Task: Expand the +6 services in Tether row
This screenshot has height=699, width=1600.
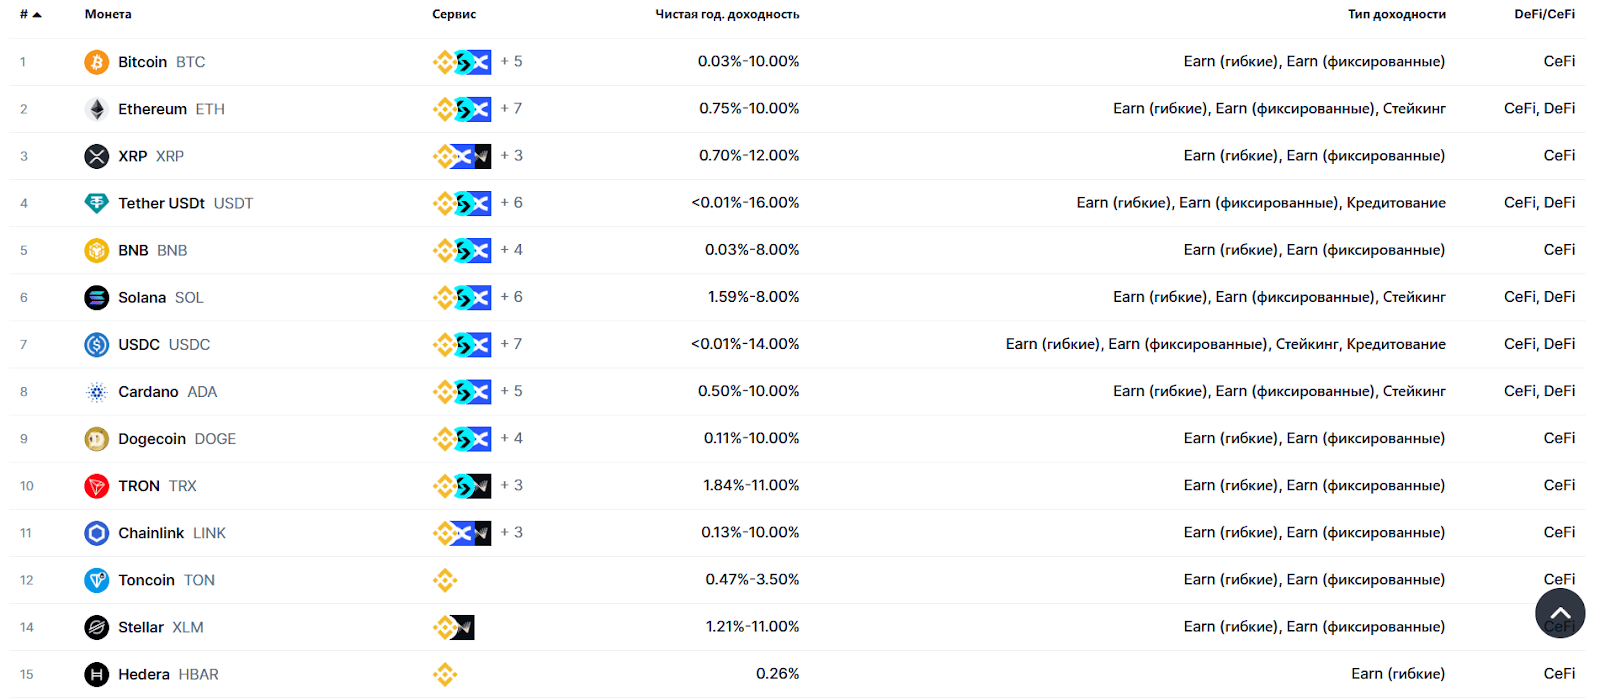Action: (x=511, y=202)
